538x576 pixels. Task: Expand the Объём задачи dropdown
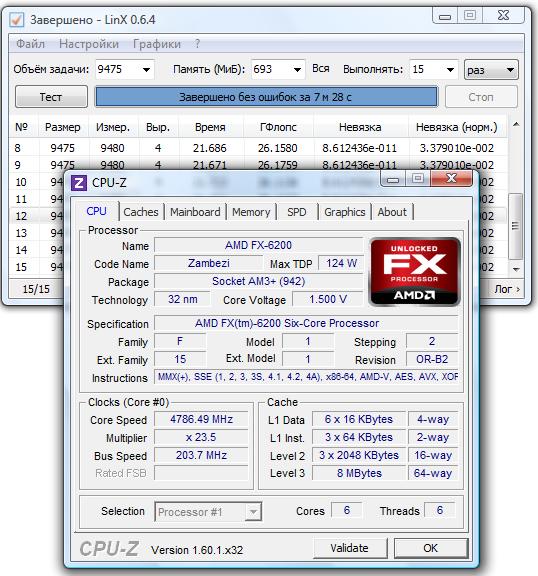coord(146,69)
